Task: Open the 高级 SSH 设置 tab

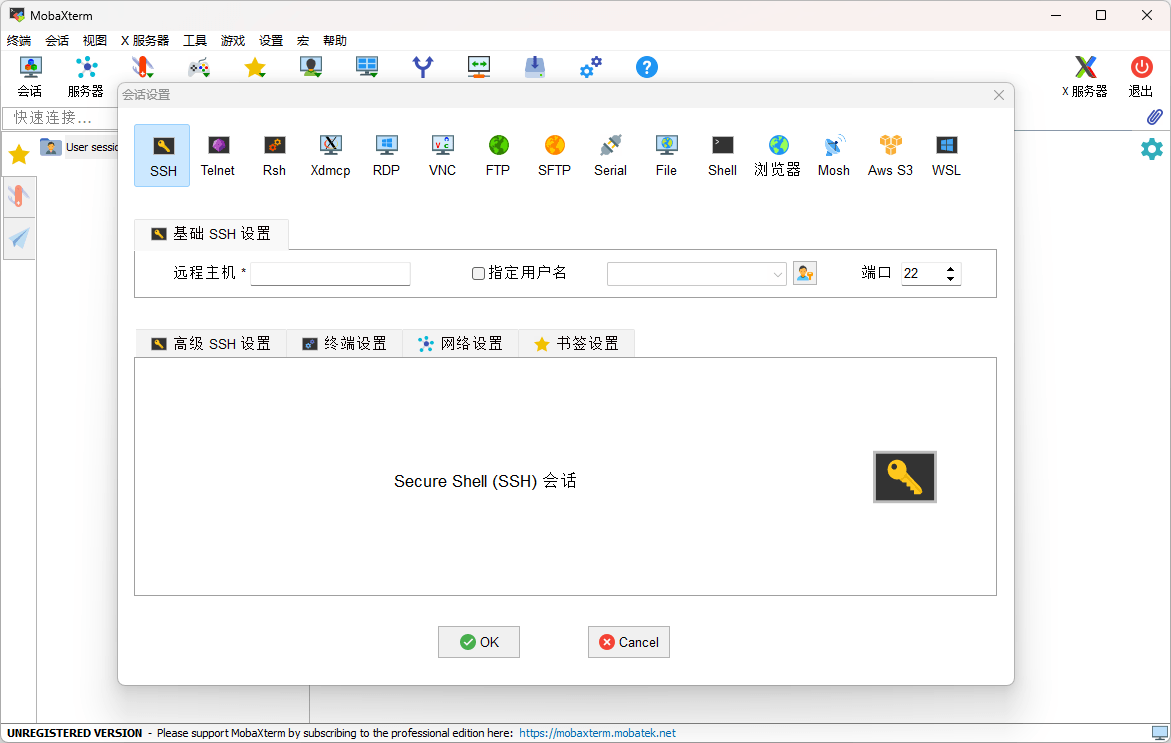Action: [211, 343]
